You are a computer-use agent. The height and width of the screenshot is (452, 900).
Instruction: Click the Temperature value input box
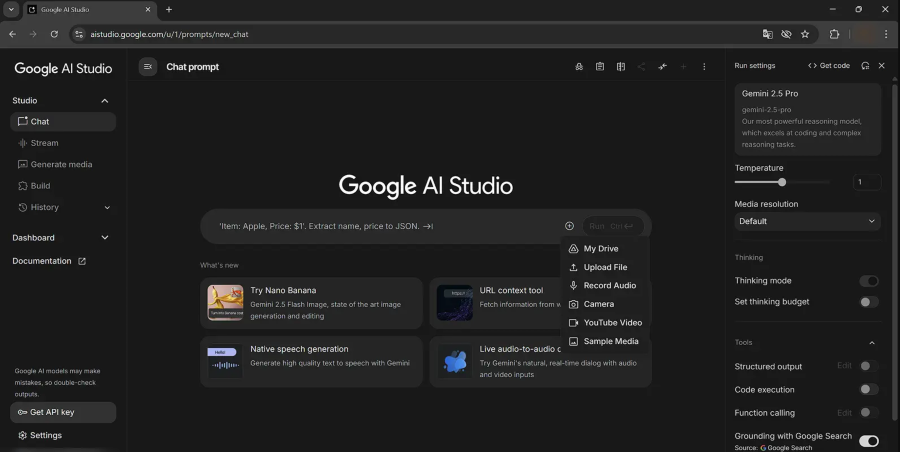867,182
